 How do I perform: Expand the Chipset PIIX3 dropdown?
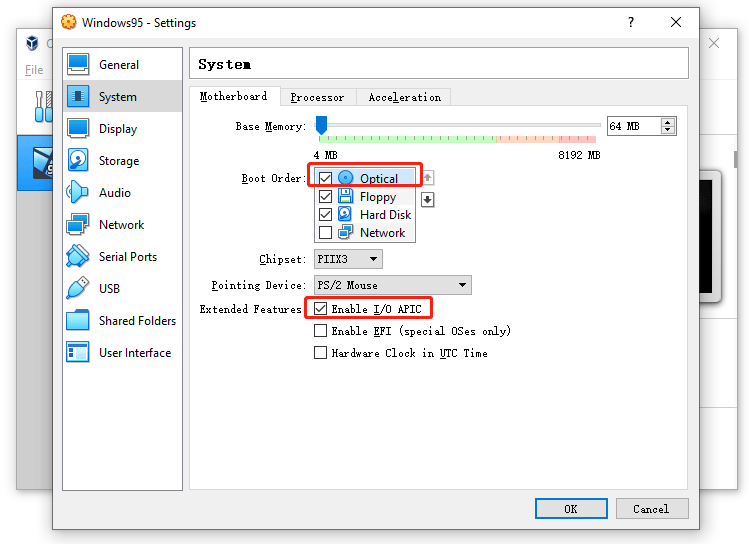[x=348, y=259]
